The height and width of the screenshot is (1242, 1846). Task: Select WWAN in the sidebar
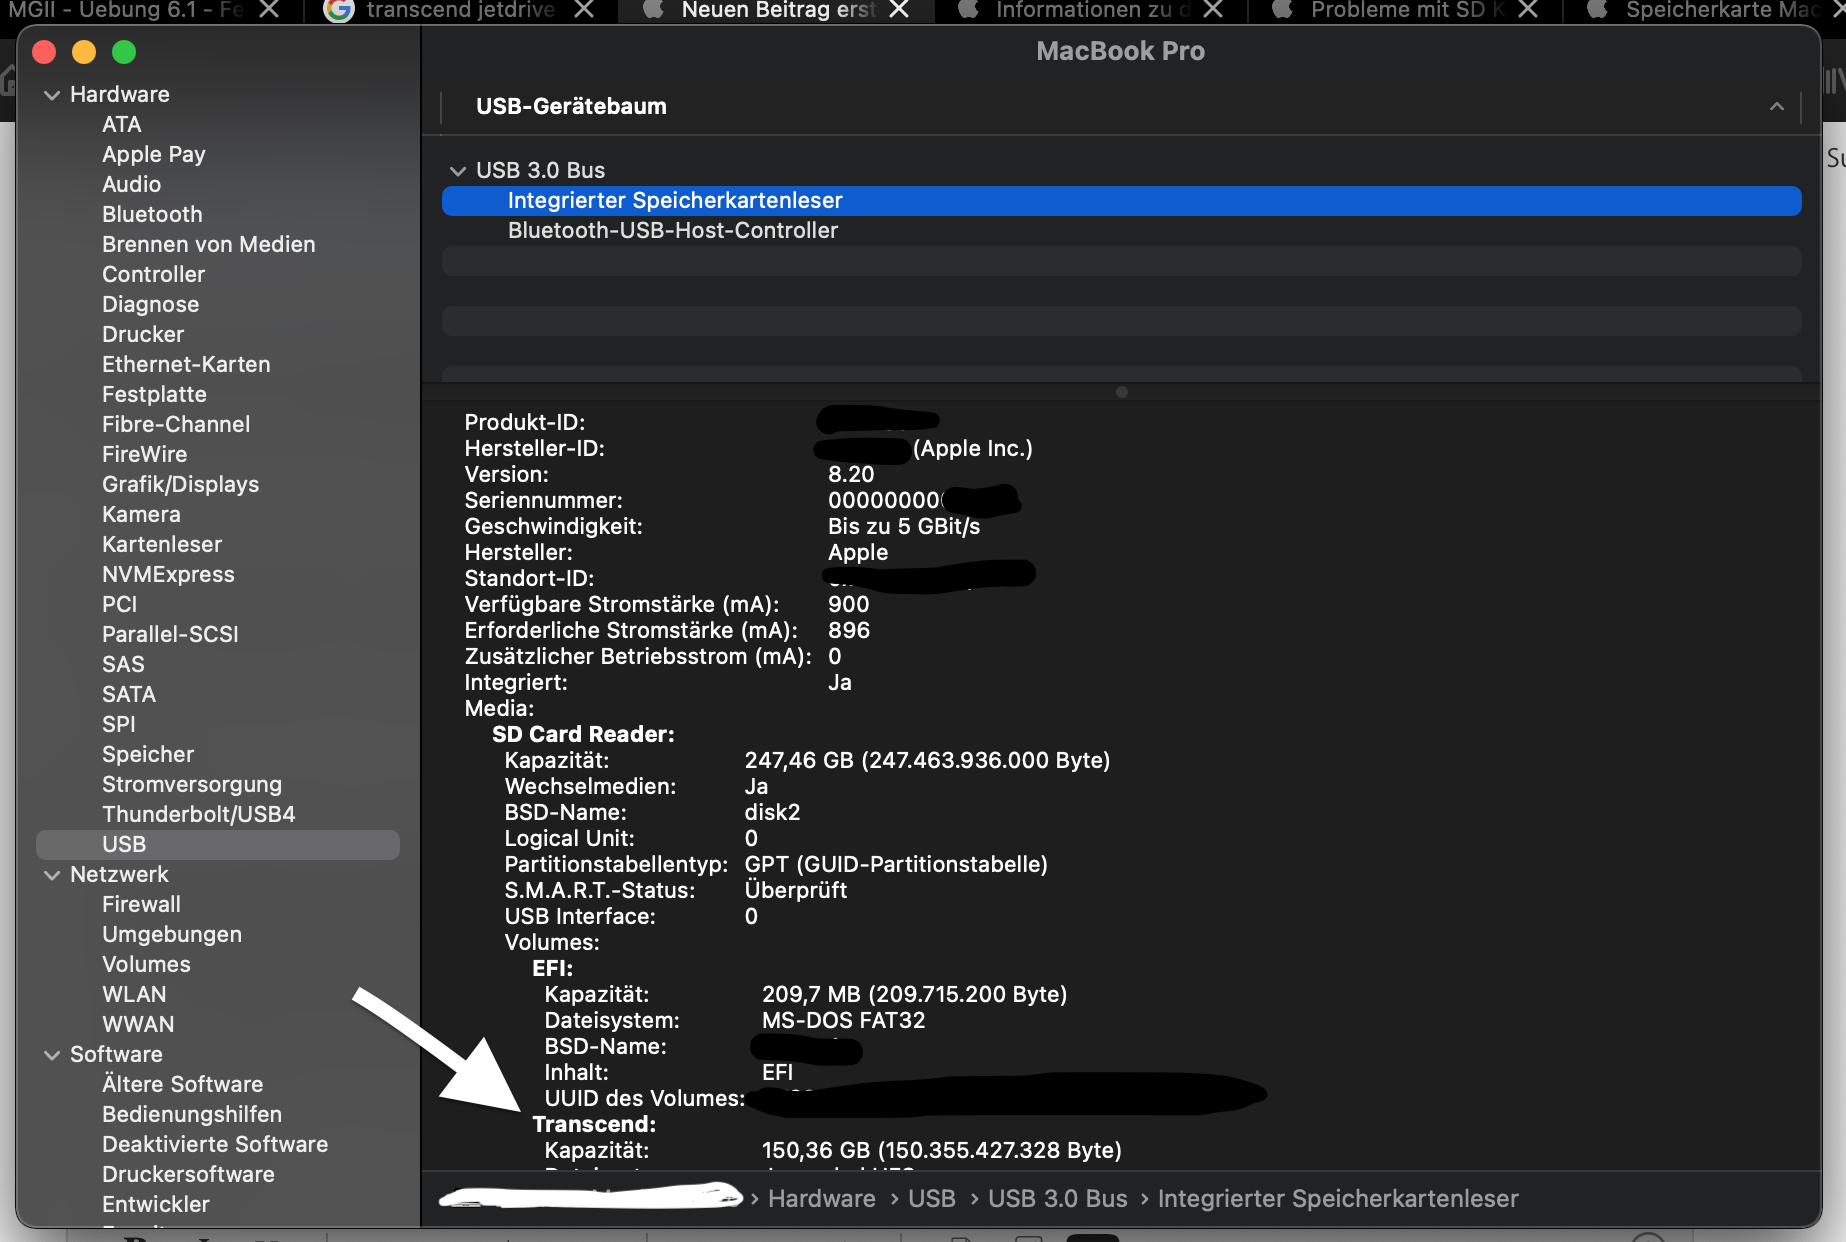(138, 1025)
